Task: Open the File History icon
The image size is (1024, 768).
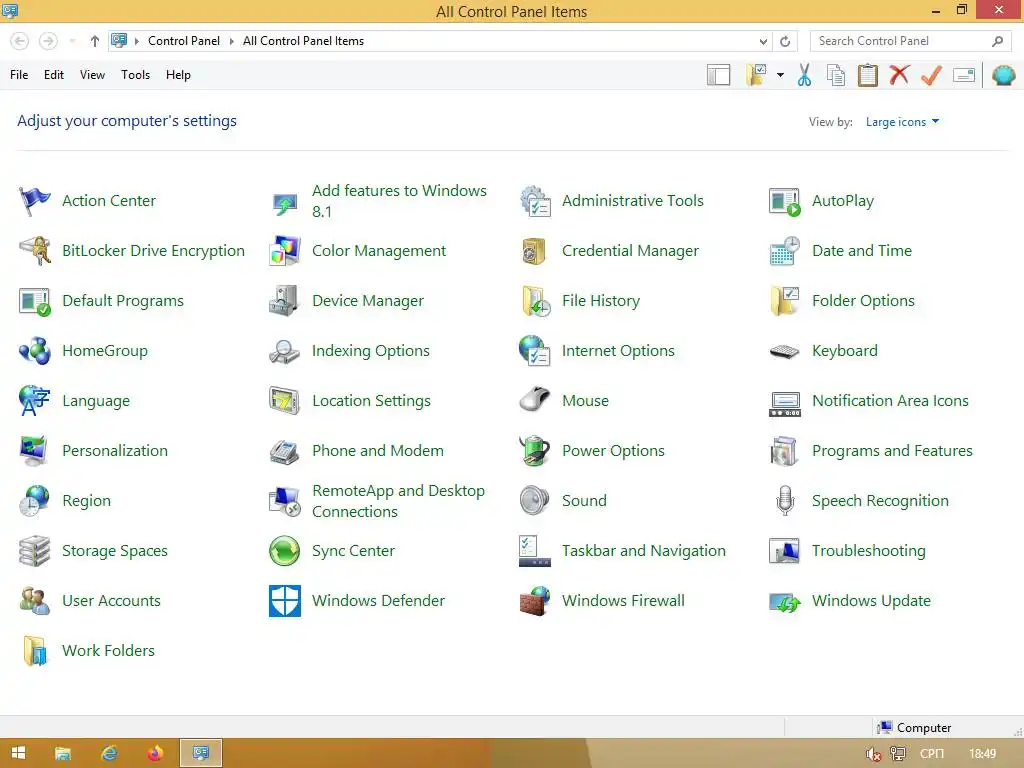Action: click(x=535, y=301)
